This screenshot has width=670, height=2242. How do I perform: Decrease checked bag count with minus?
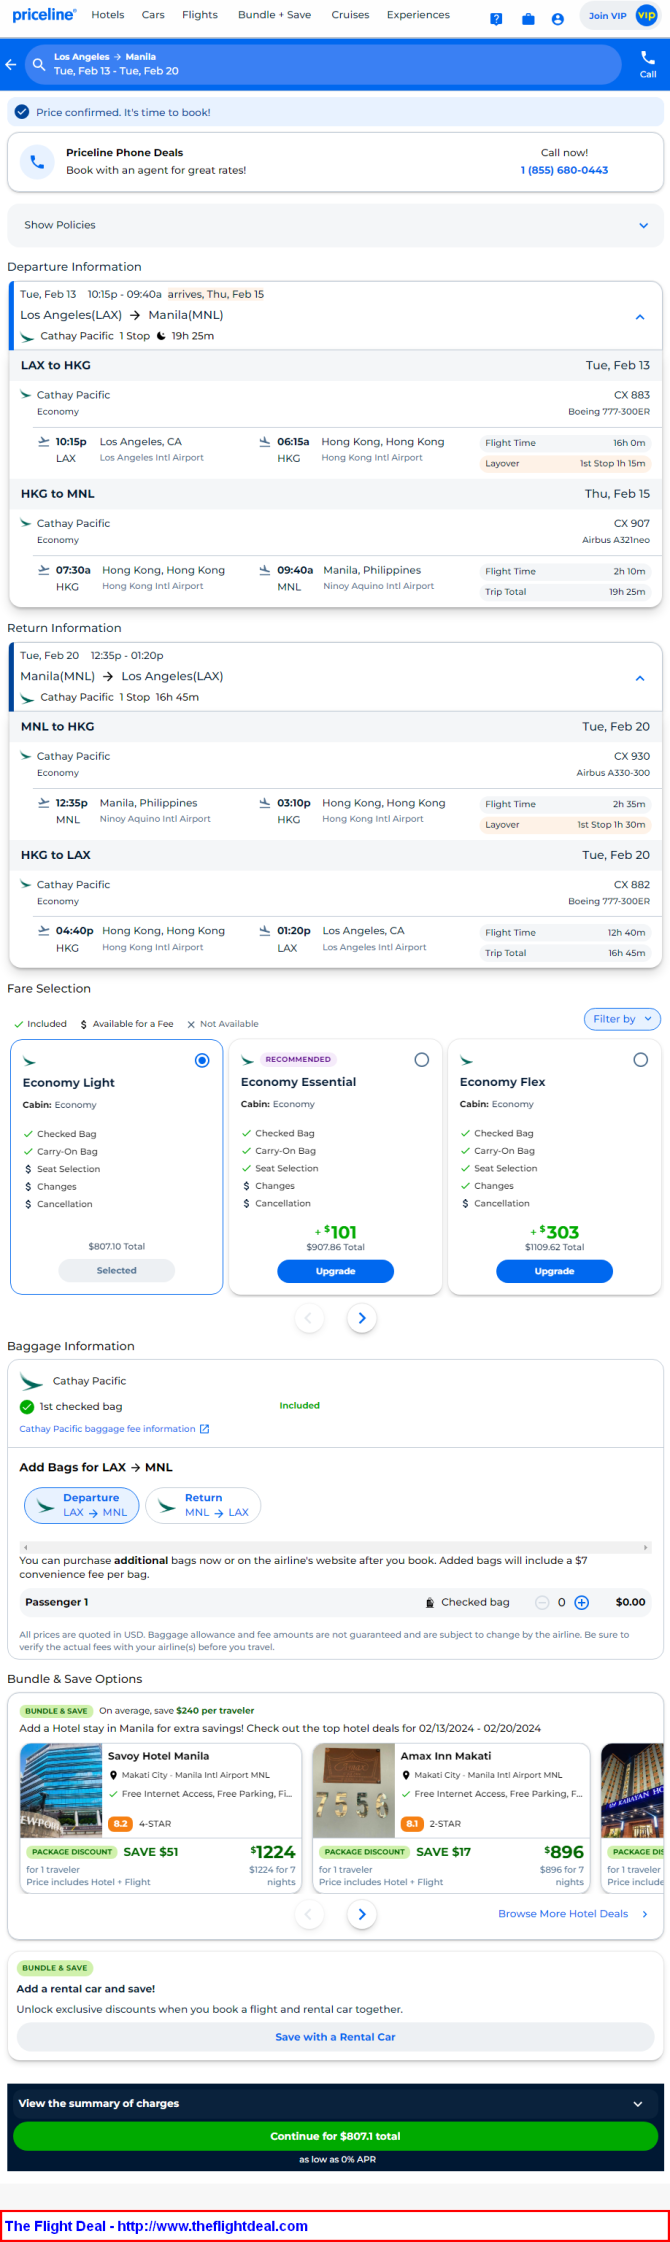542,1602
